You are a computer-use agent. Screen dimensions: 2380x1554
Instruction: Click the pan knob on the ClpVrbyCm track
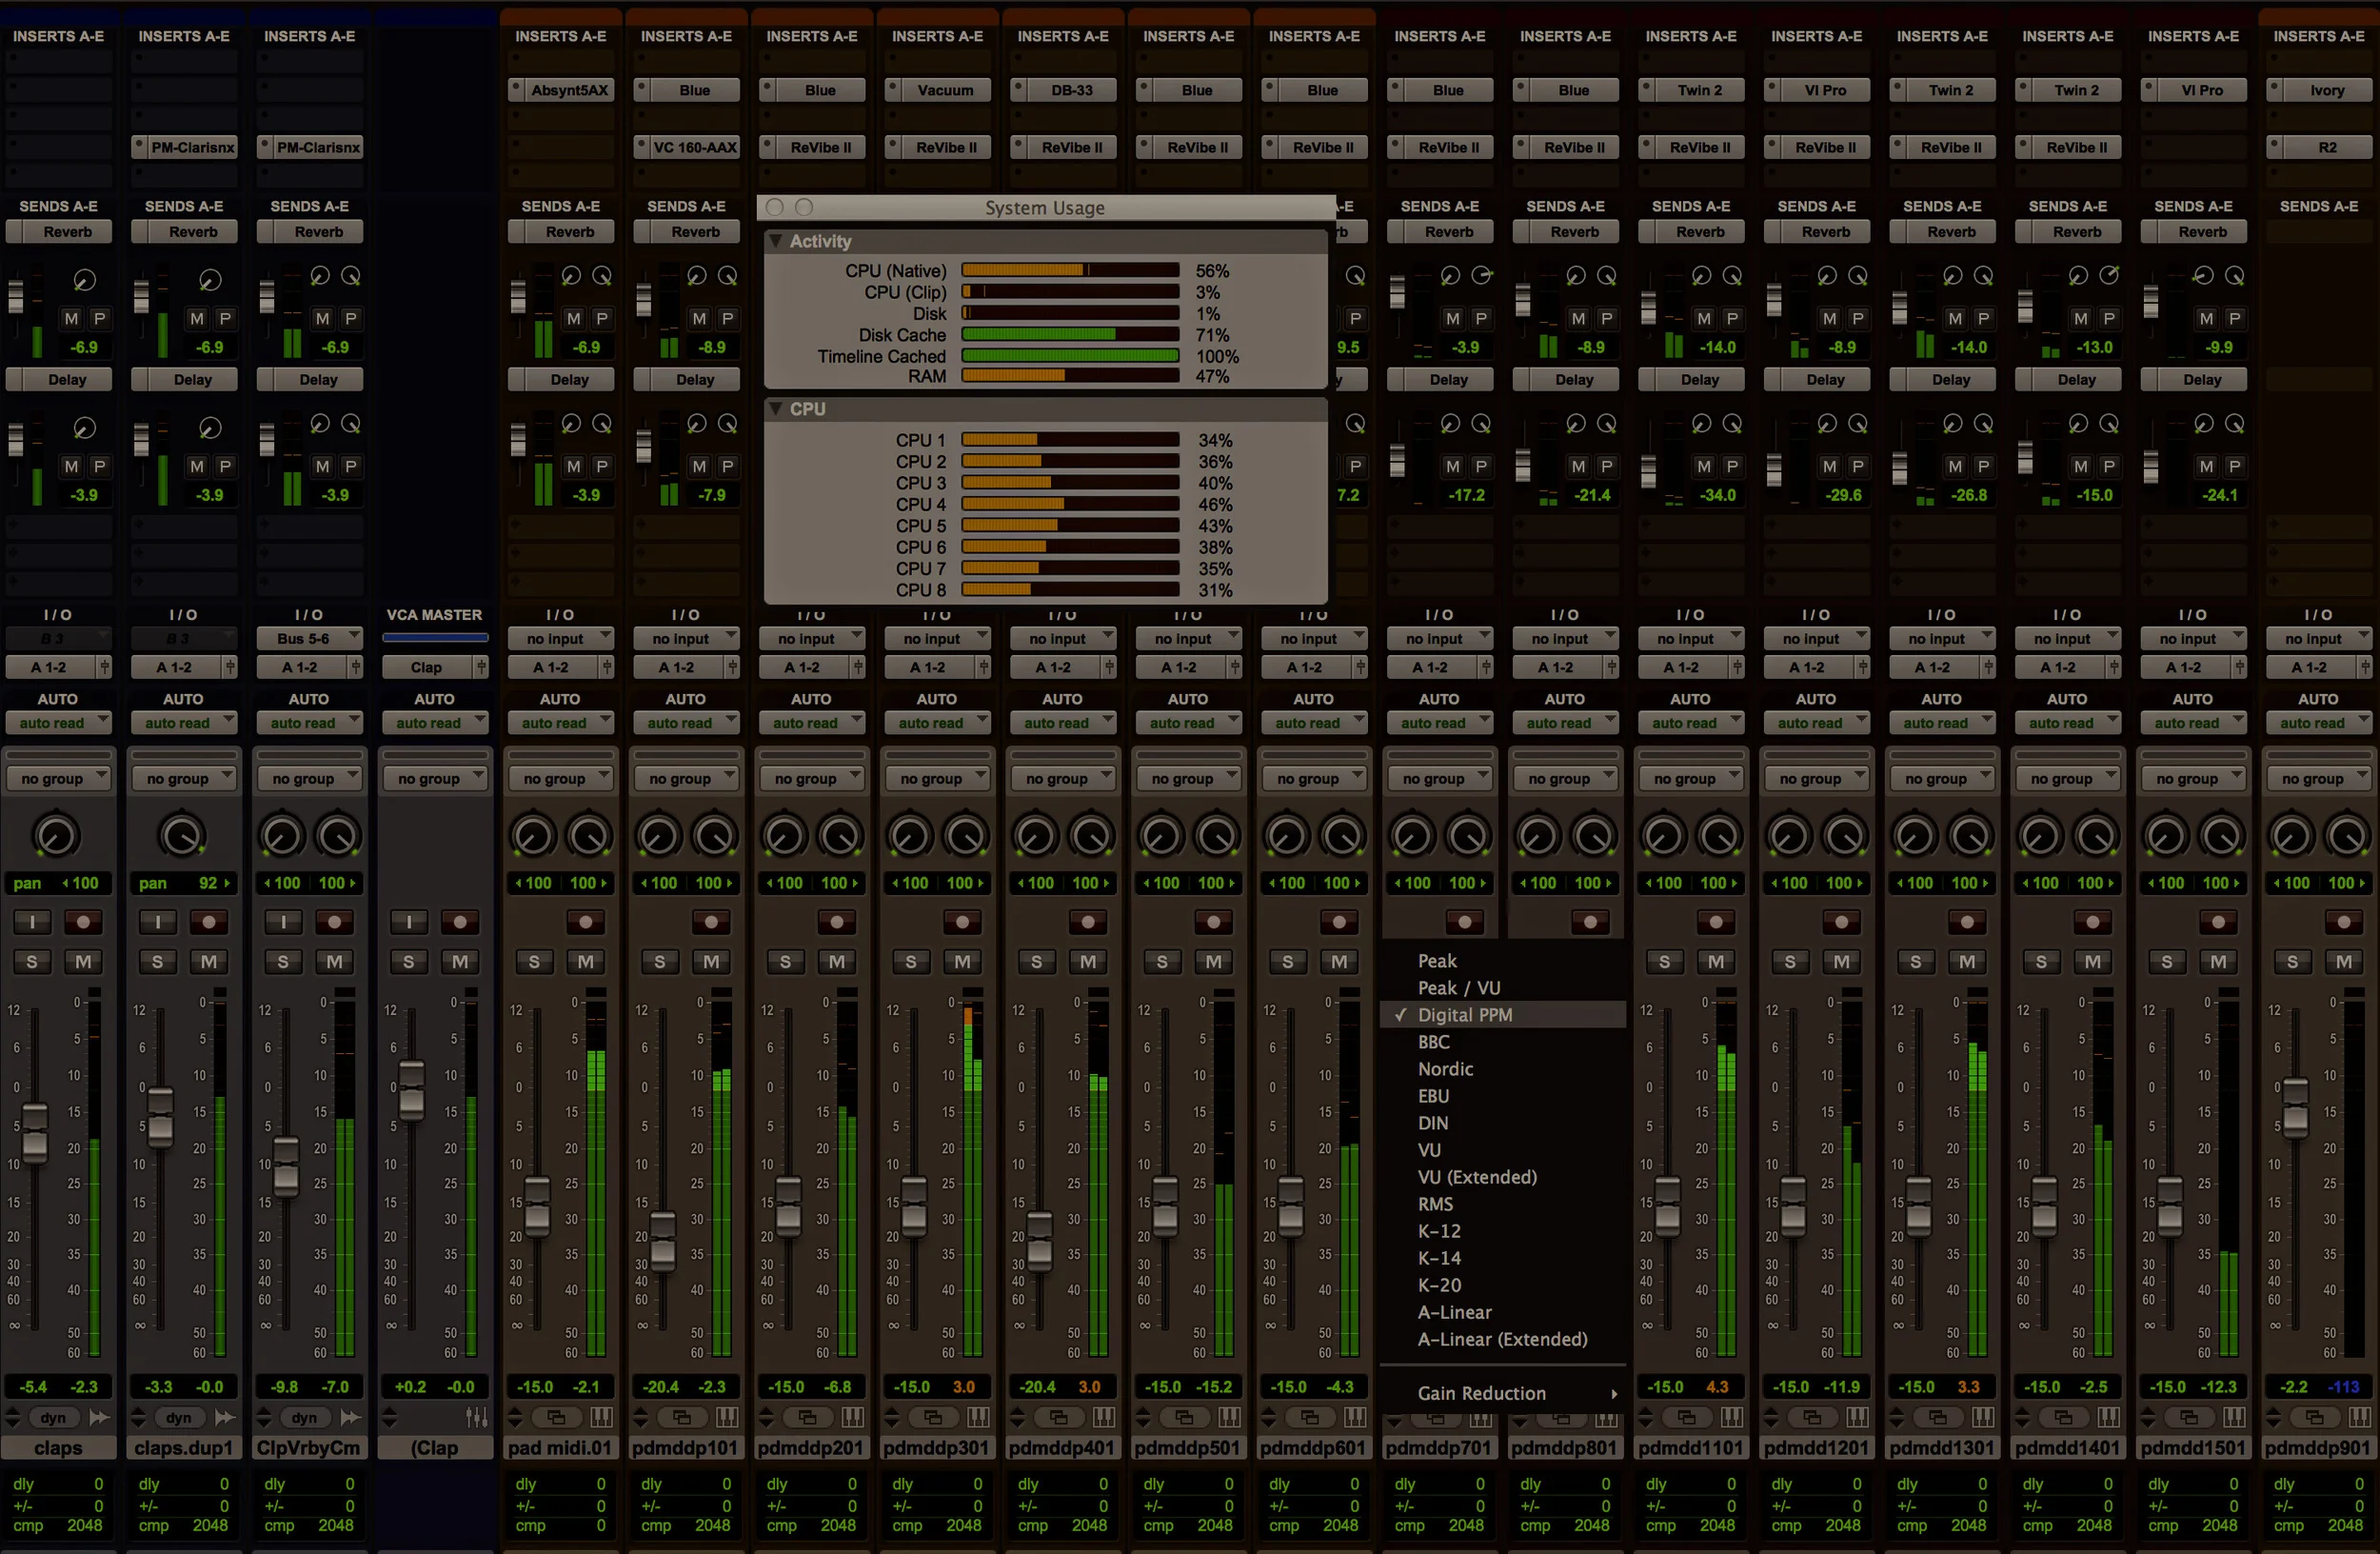coord(282,836)
